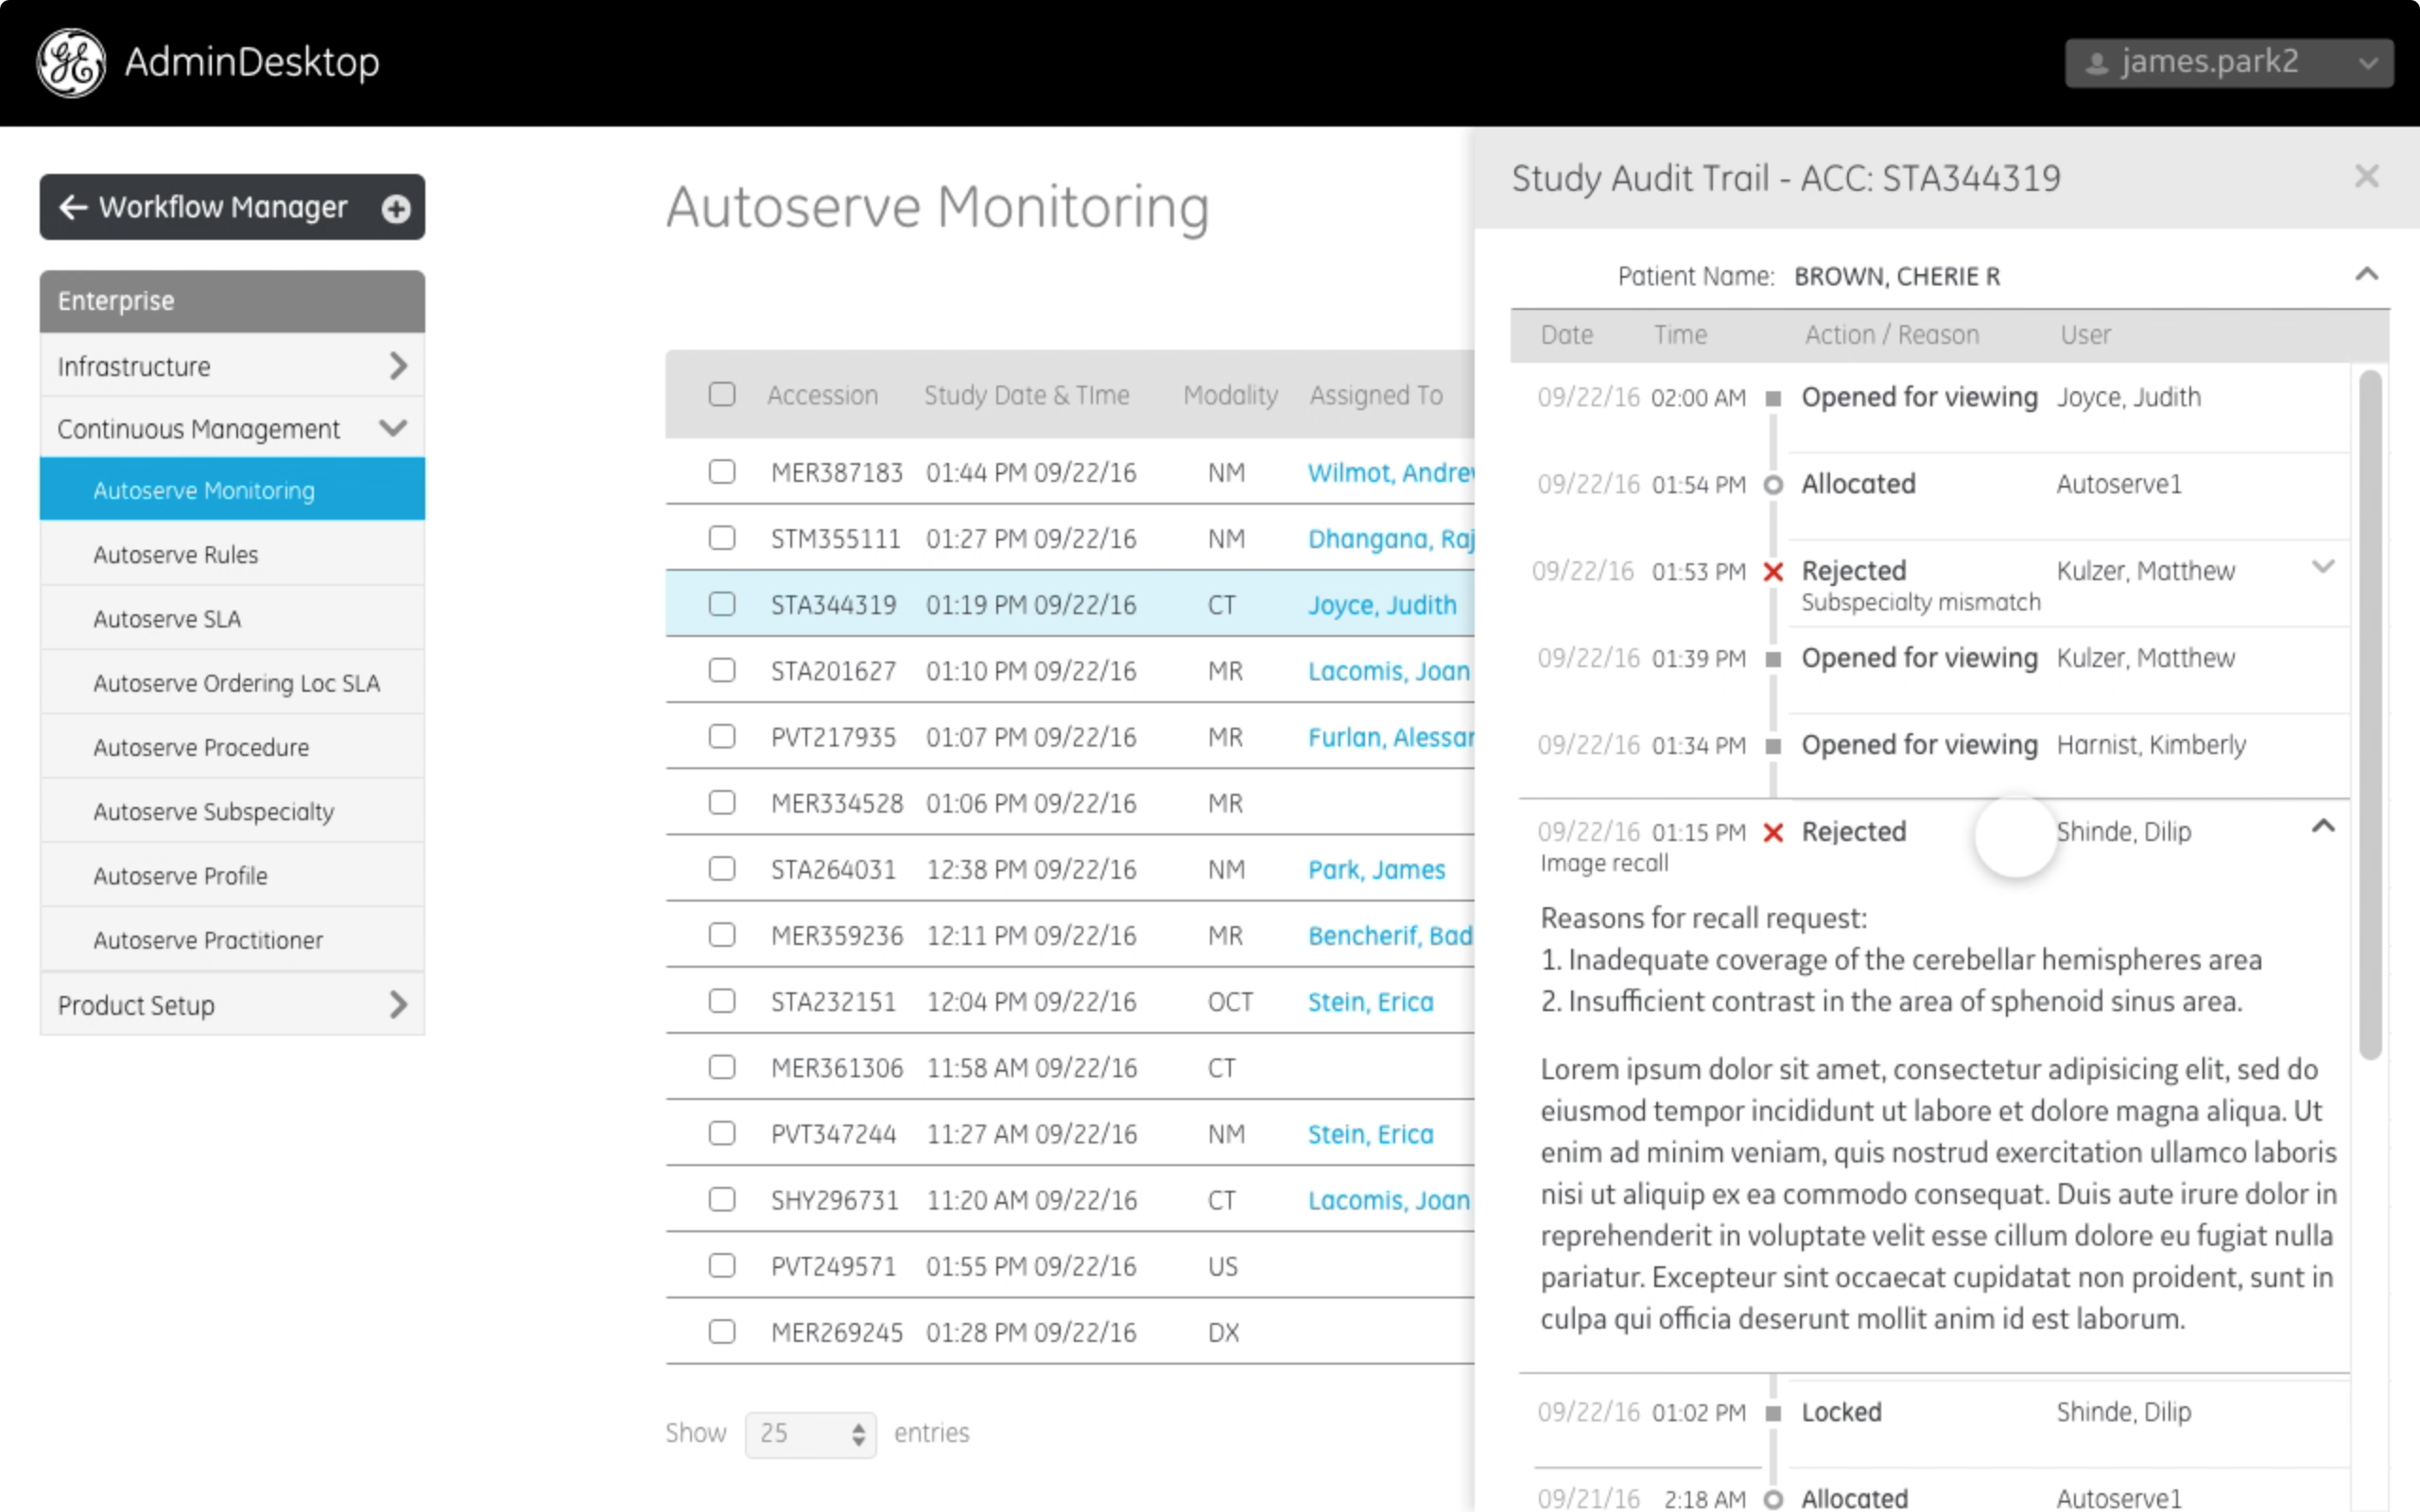The image size is (2420, 1512).
Task: Click square marker of 02:00 AM Opened for viewing
Action: [1773, 399]
